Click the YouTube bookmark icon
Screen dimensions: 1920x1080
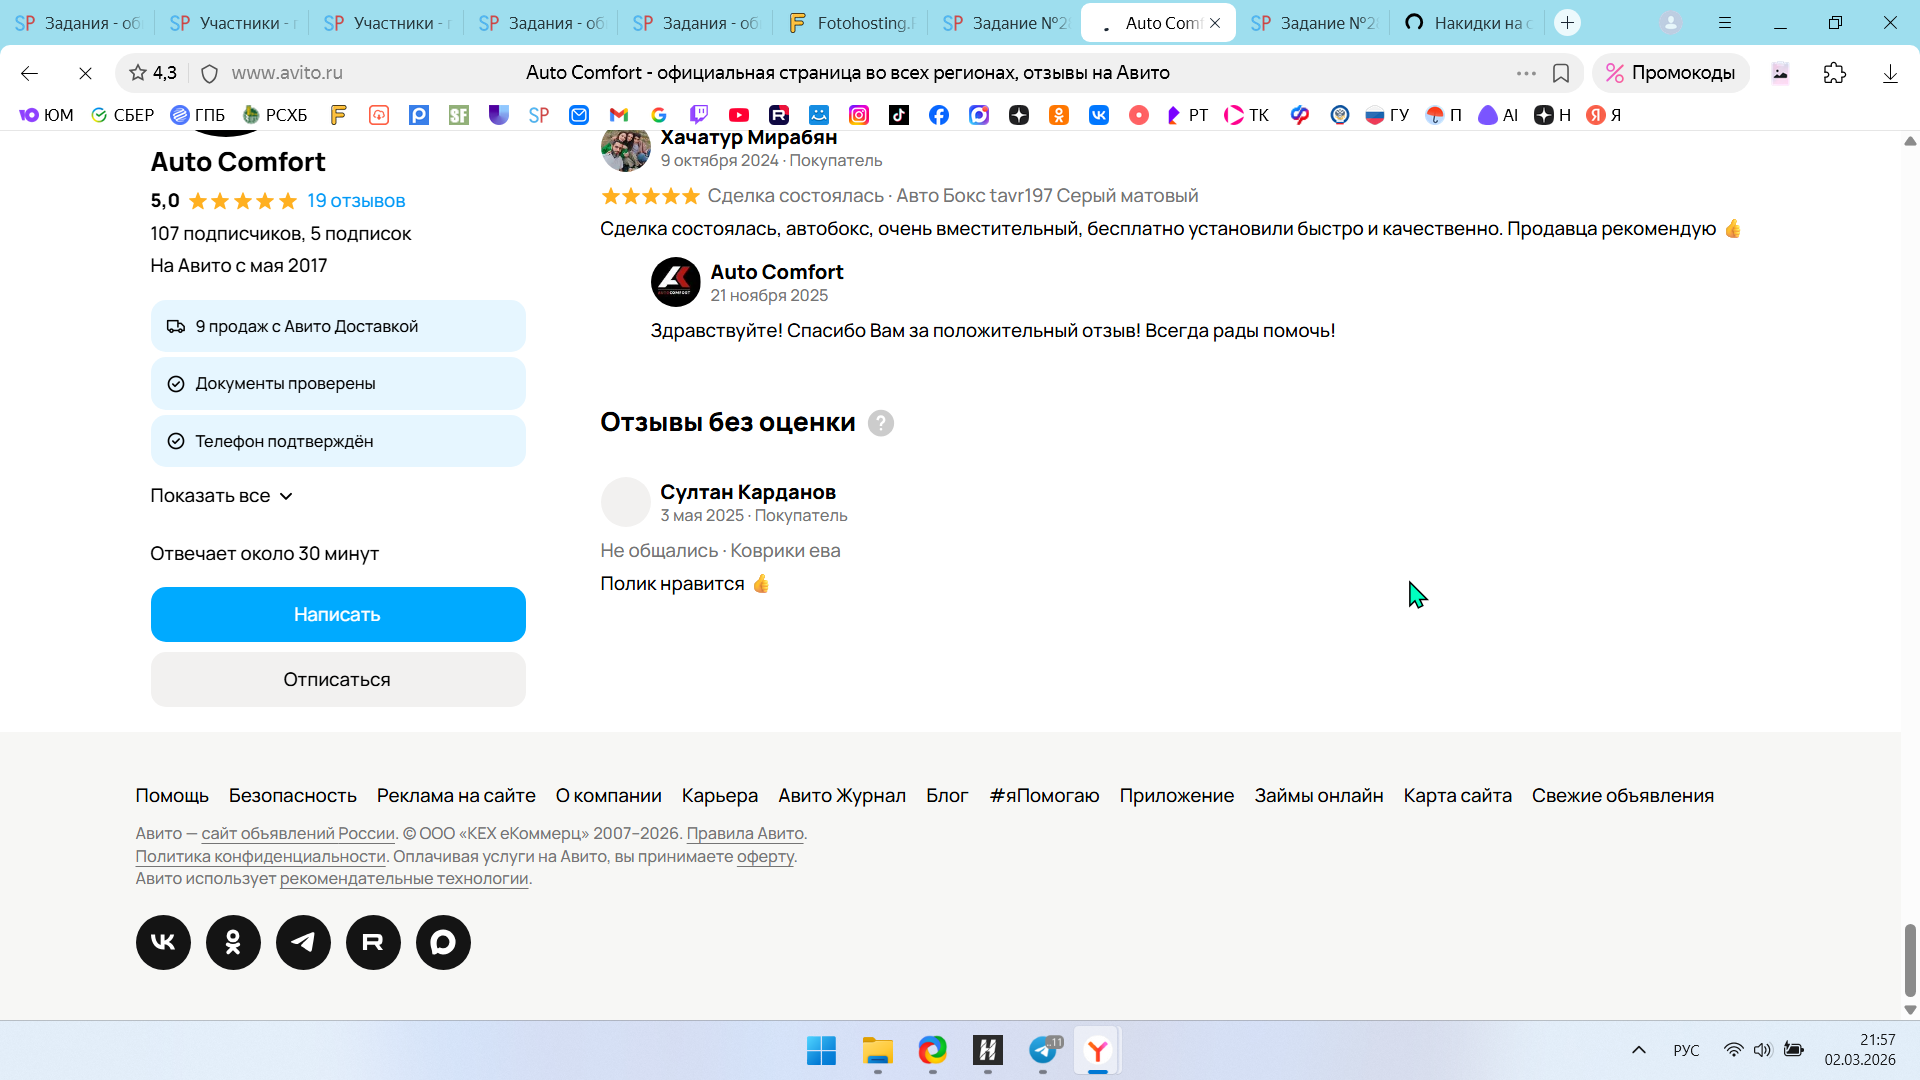pyautogui.click(x=738, y=115)
